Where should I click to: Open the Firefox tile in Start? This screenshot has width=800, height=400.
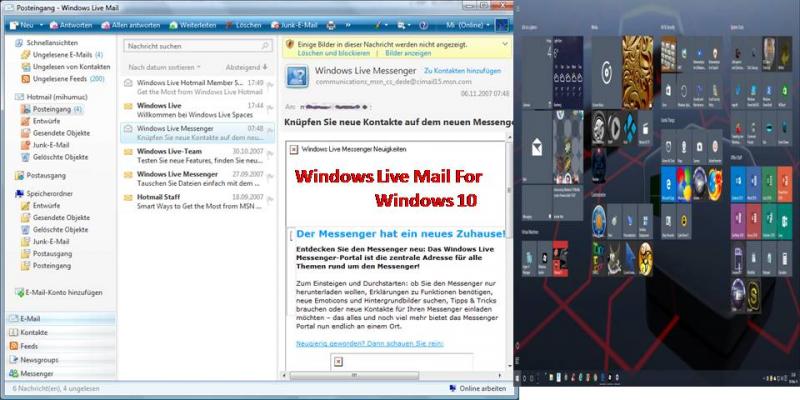(715, 183)
